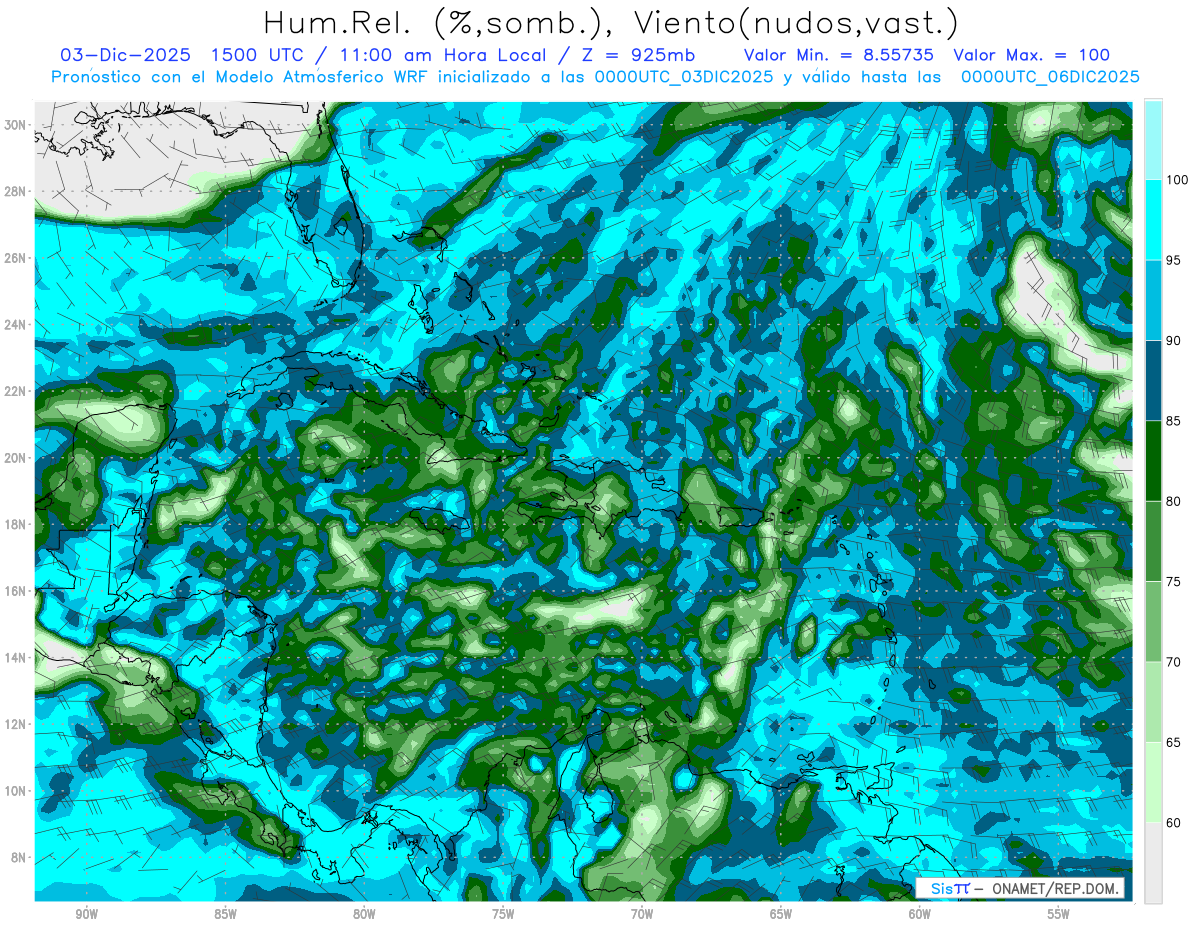1200x927 pixels.
Task: Select the medium green 75–80 legend segment
Action: (1153, 542)
